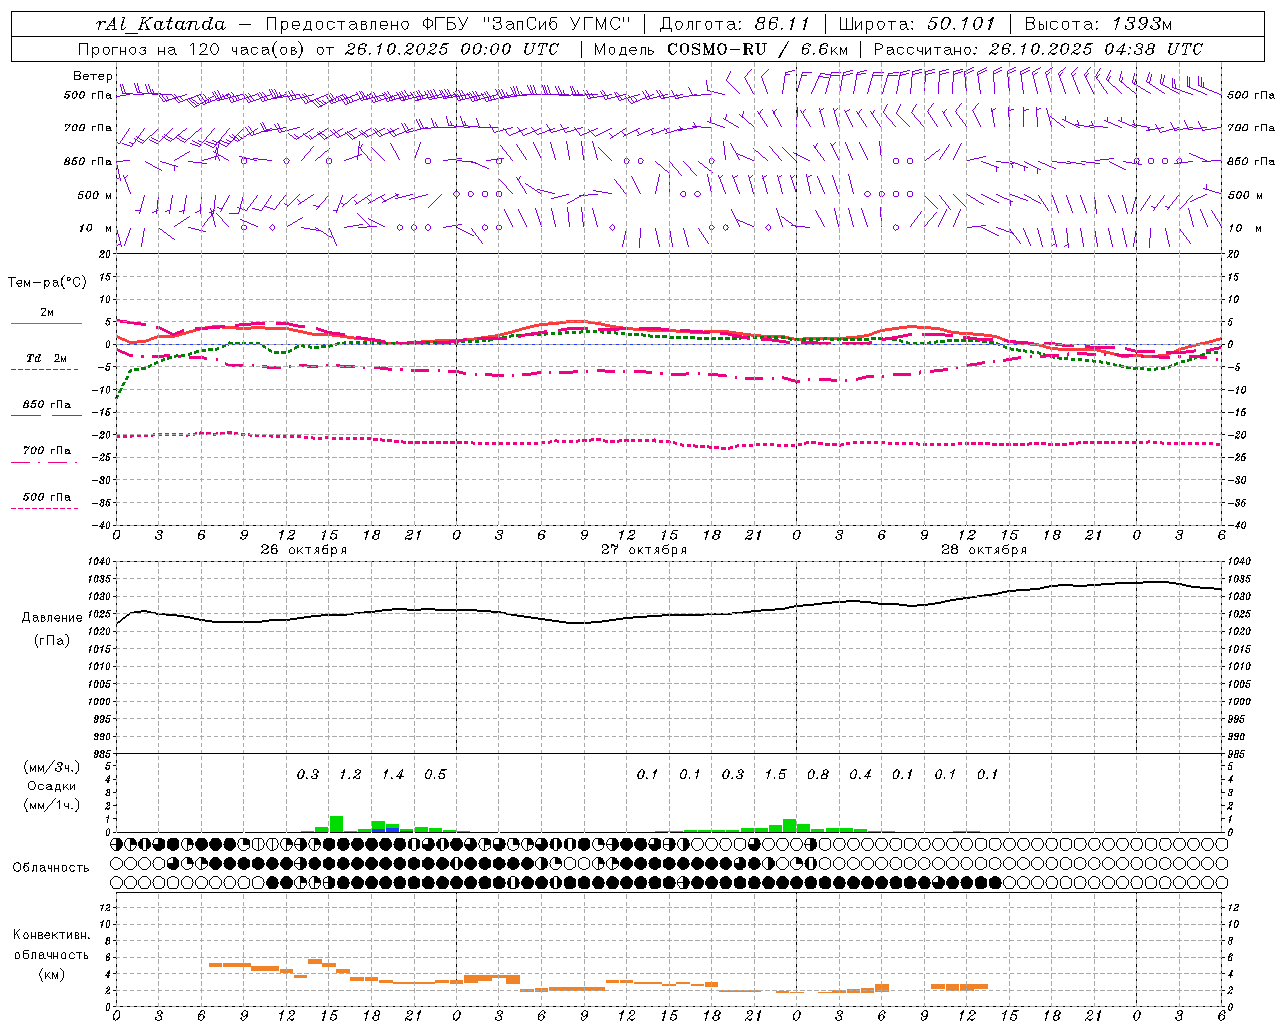This screenshot has height=1024, width=1280.
Task: Click the Осадки panel label
Action: coord(52,786)
